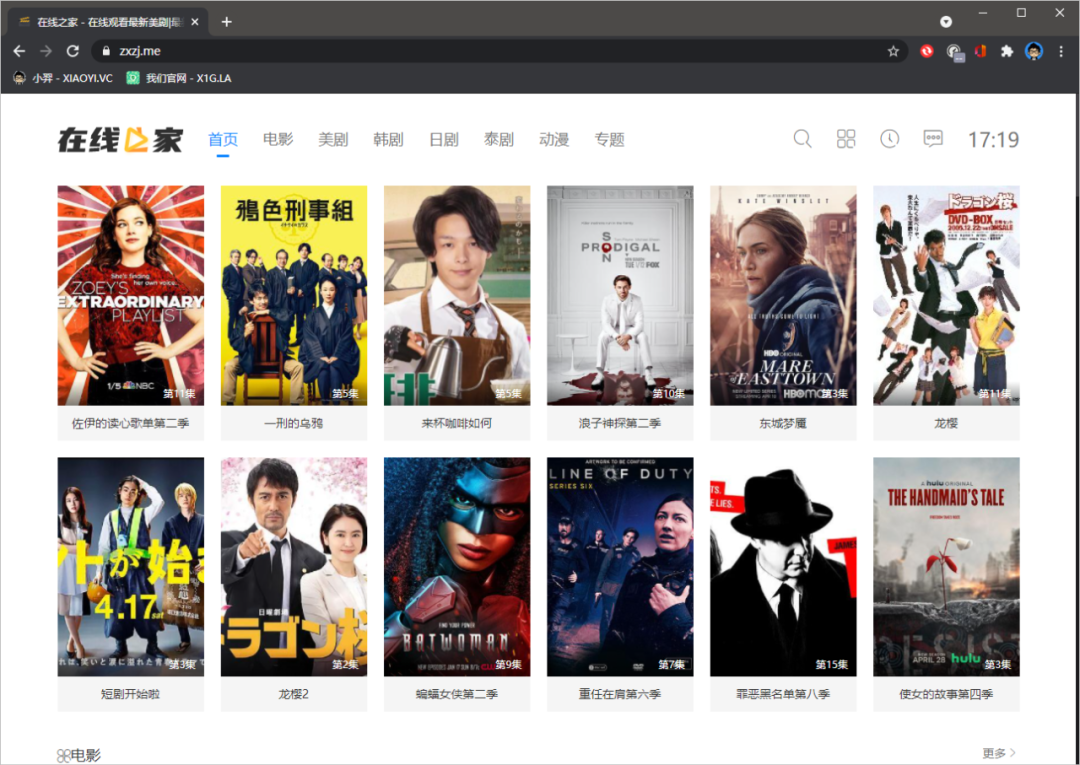Click the 17:19 clock text
Screen dimensions: 1080x765
[x=993, y=140]
